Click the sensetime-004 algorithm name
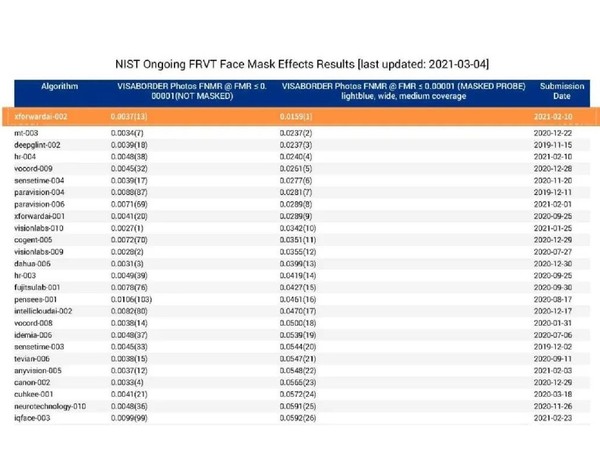Viewport: 600px width, 450px height. (x=39, y=180)
